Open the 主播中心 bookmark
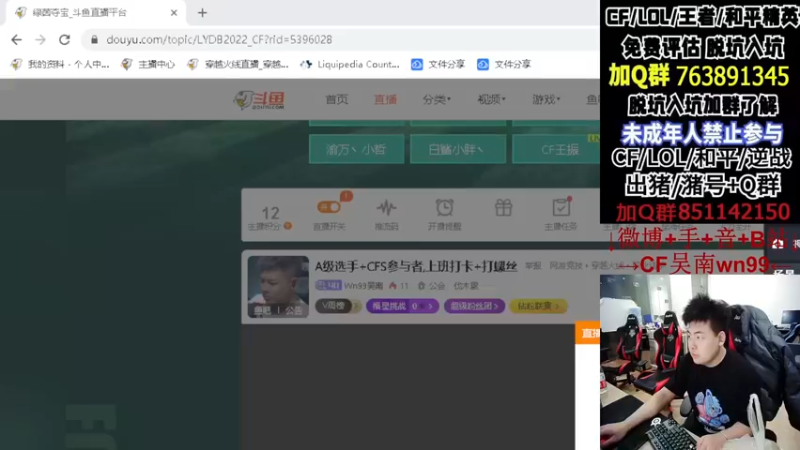The width and height of the screenshot is (800, 450). click(x=148, y=64)
